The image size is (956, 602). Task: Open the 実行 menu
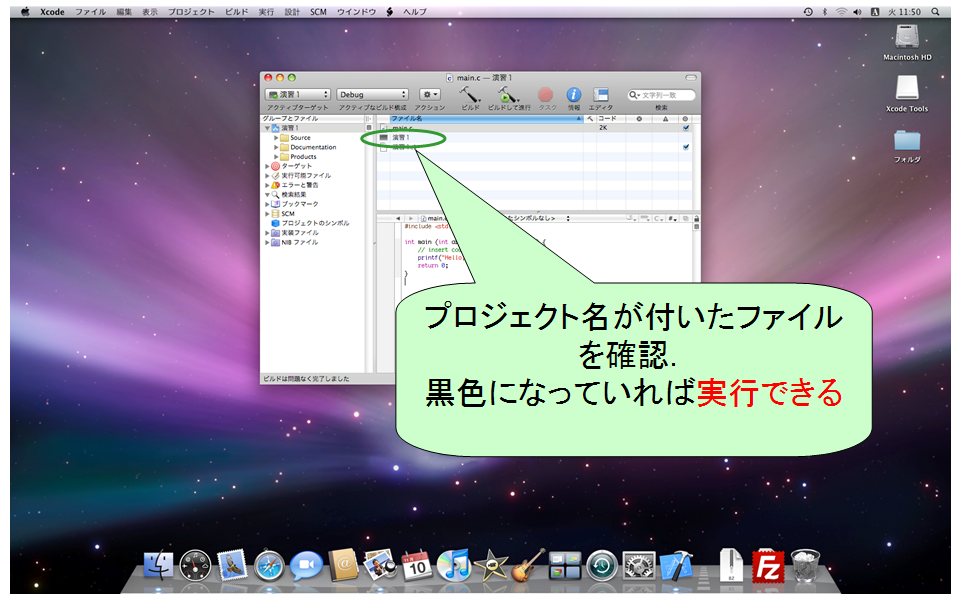(x=266, y=12)
